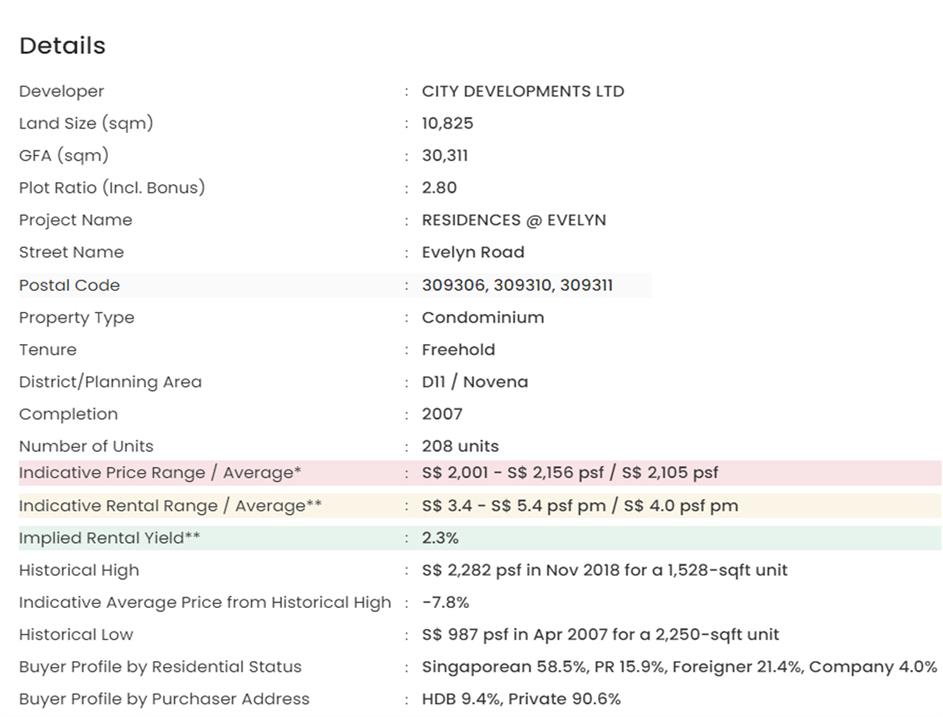
Task: Select the Implied Rental Yield 2.3% value
Action: [x=440, y=538]
